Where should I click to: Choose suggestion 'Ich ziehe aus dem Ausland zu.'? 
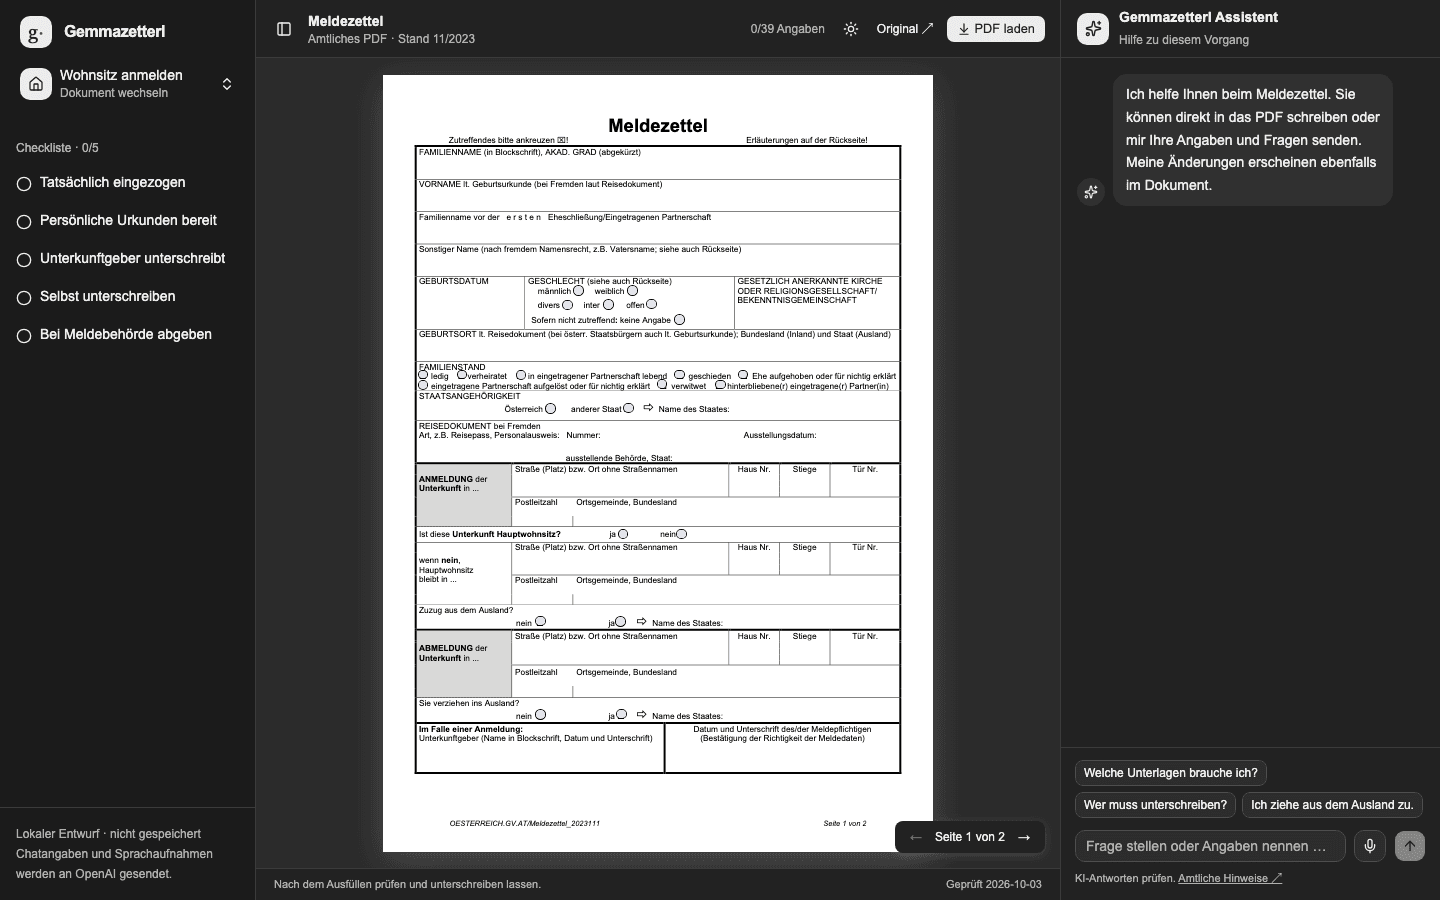tap(1332, 805)
